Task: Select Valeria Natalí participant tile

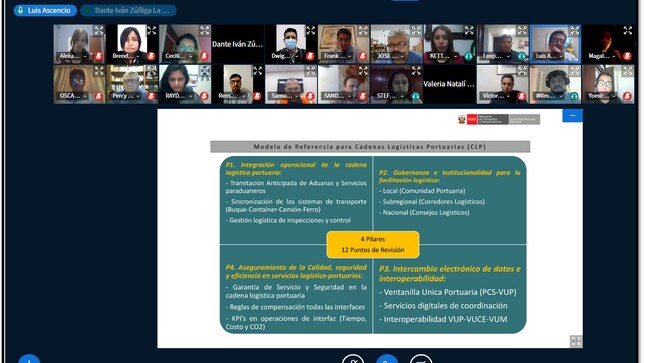Action: coord(449,84)
